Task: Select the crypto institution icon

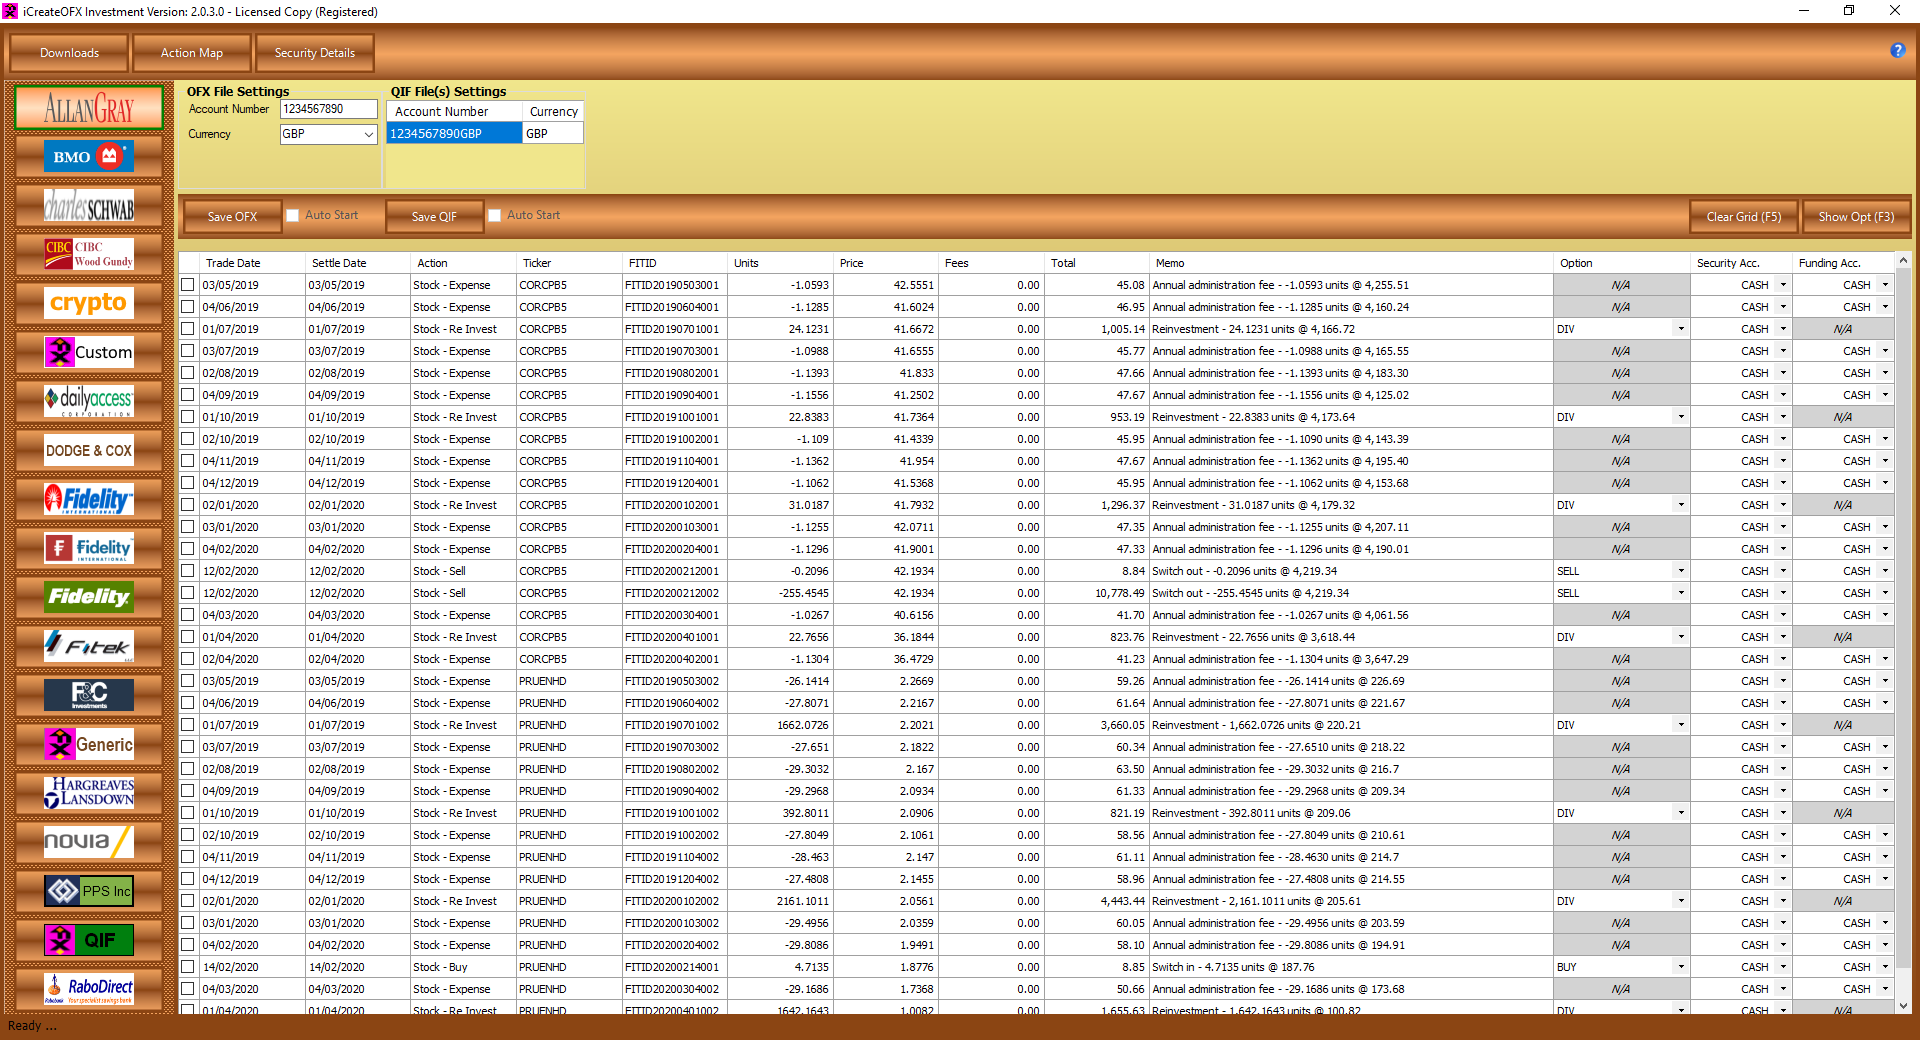Action: coord(88,303)
